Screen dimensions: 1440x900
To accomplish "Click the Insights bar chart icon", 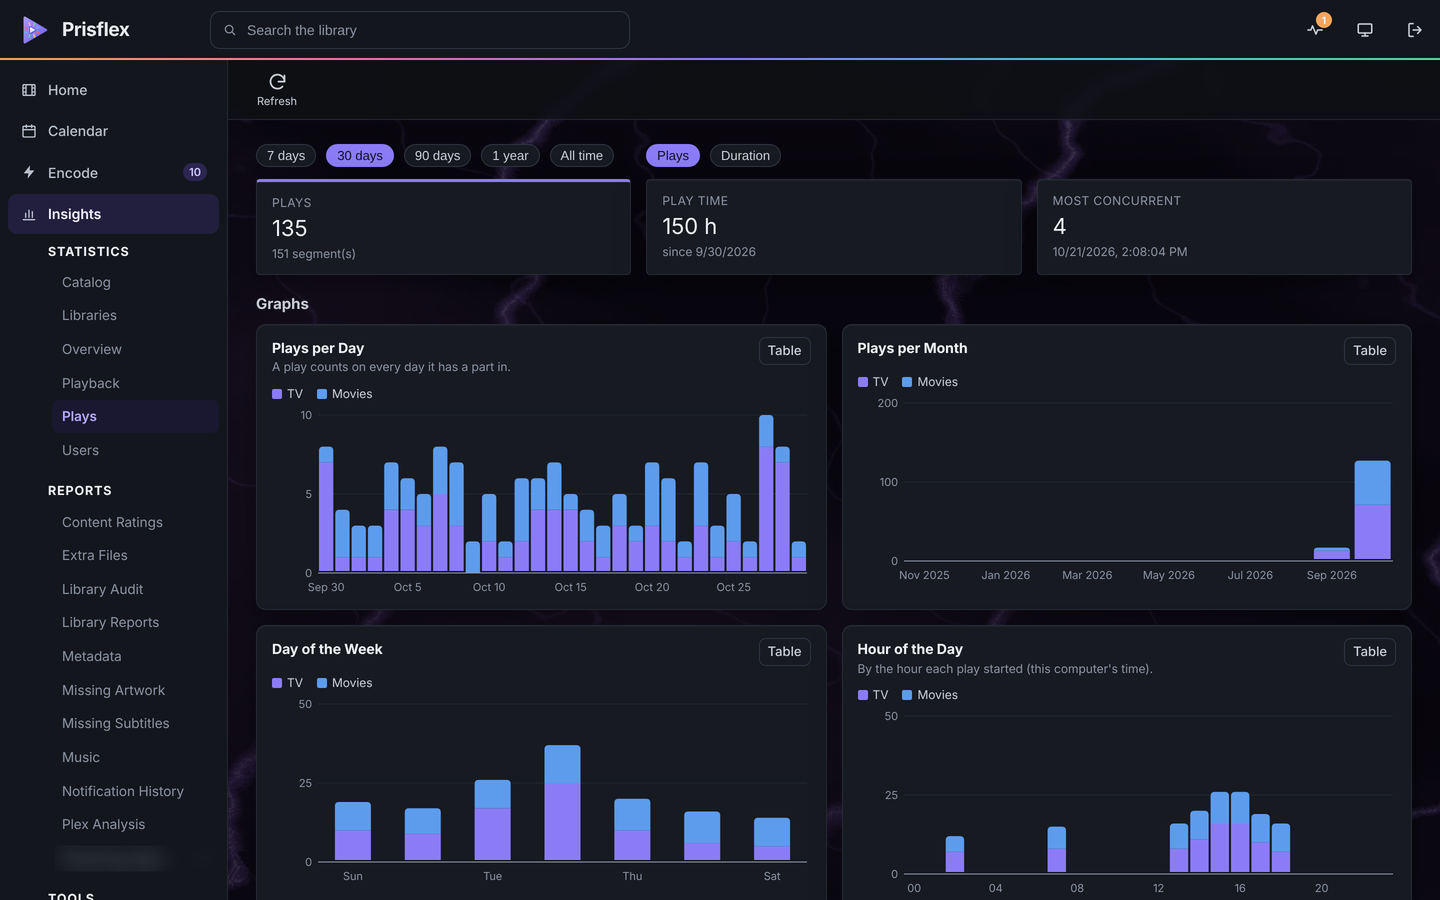I will pyautogui.click(x=29, y=214).
